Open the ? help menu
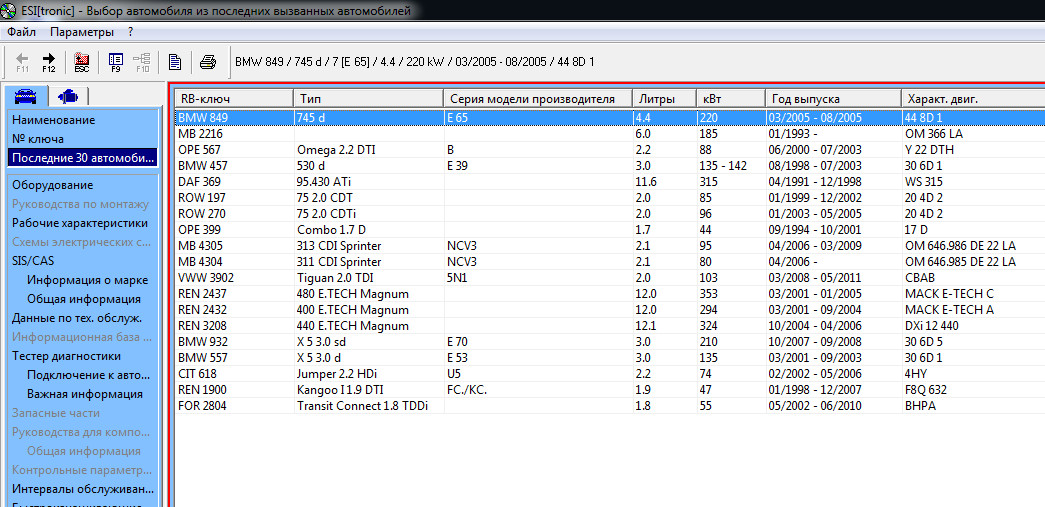 click(131, 32)
